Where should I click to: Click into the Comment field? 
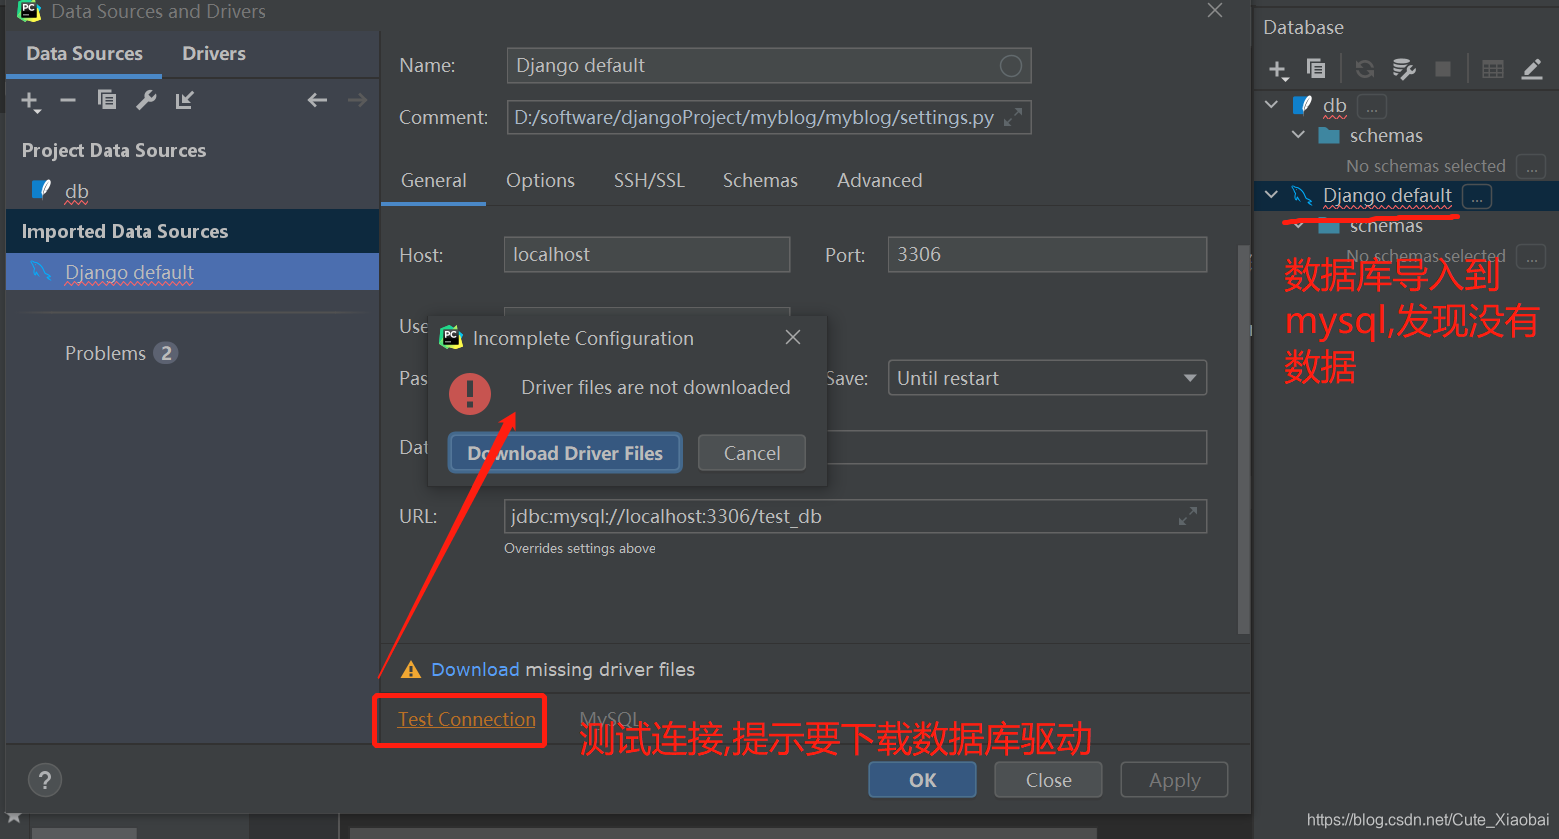click(x=768, y=117)
